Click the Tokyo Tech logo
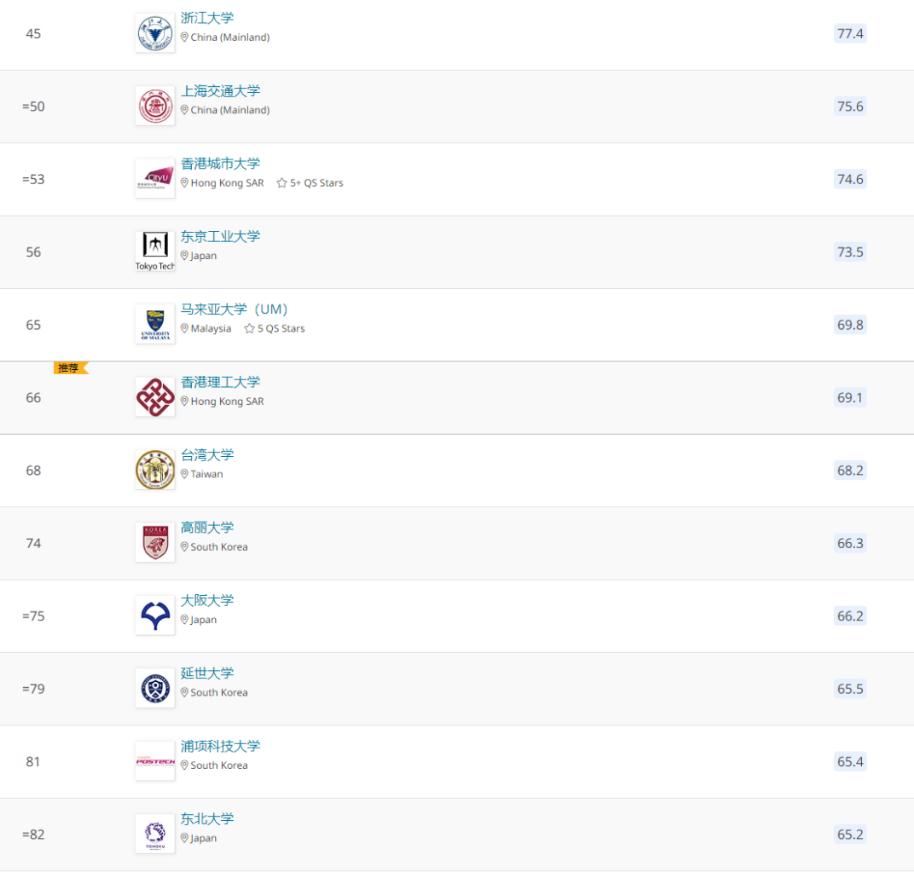914x873 pixels. tap(155, 252)
